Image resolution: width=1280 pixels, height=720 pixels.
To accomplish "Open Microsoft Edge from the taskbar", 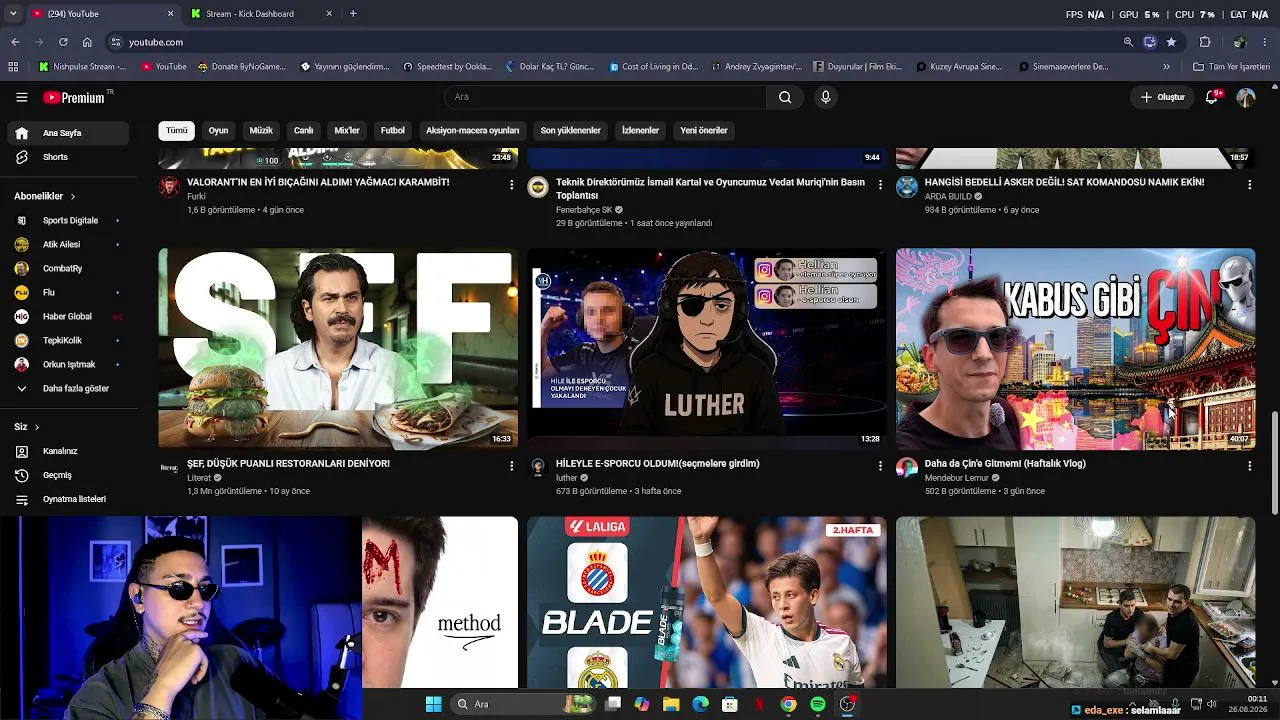I will point(700,704).
